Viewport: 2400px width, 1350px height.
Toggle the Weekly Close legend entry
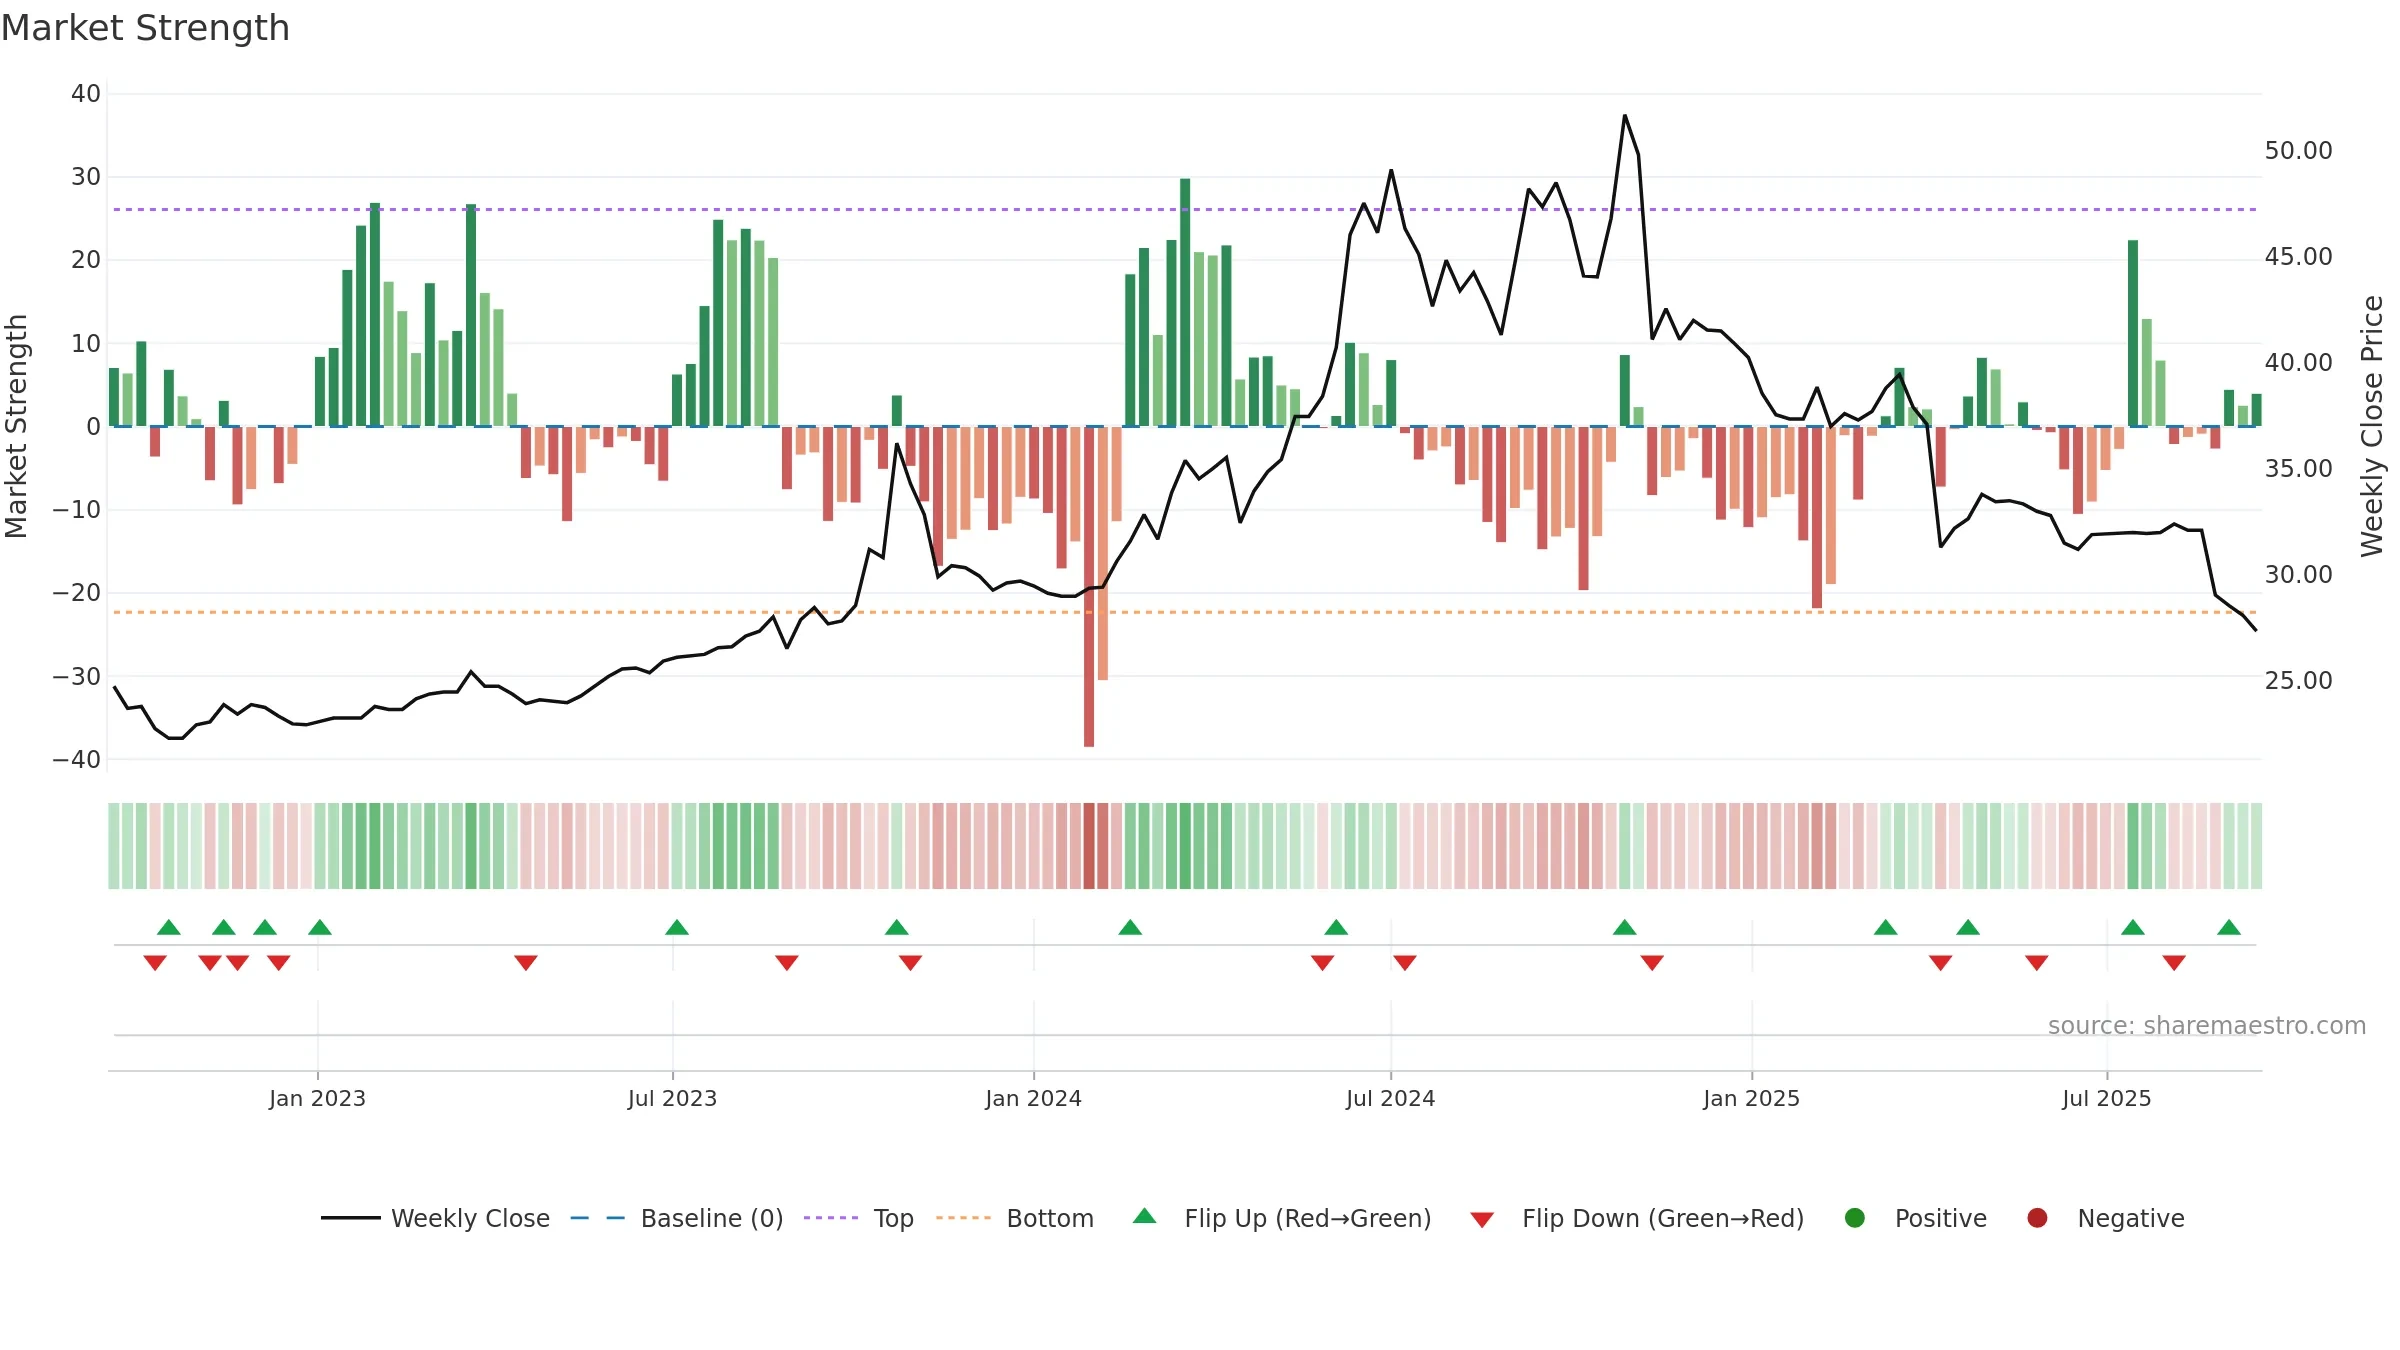tap(435, 1218)
